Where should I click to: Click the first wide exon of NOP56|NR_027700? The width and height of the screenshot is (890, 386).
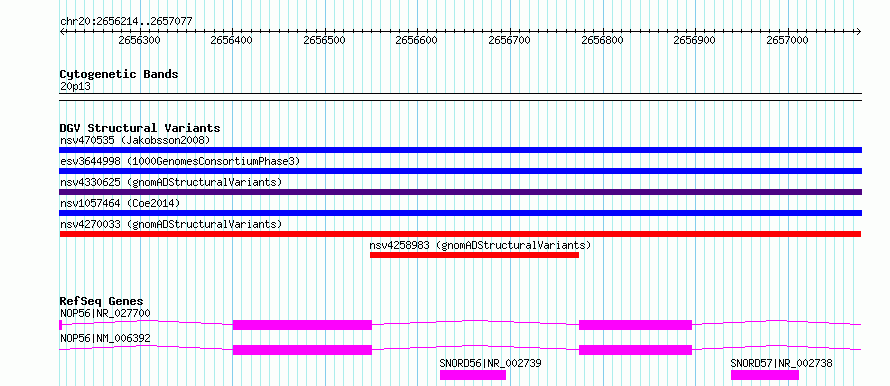pyautogui.click(x=302, y=325)
